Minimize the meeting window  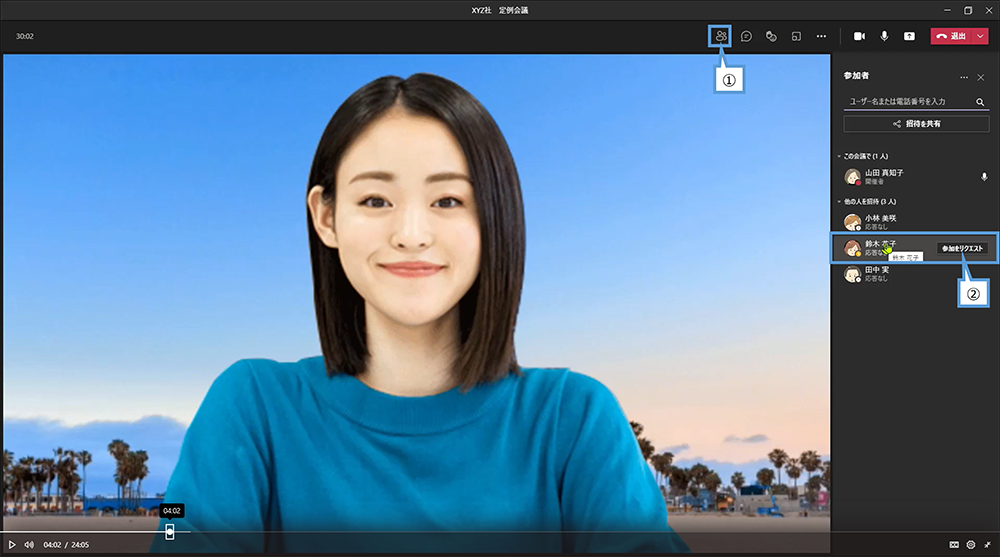click(x=948, y=10)
